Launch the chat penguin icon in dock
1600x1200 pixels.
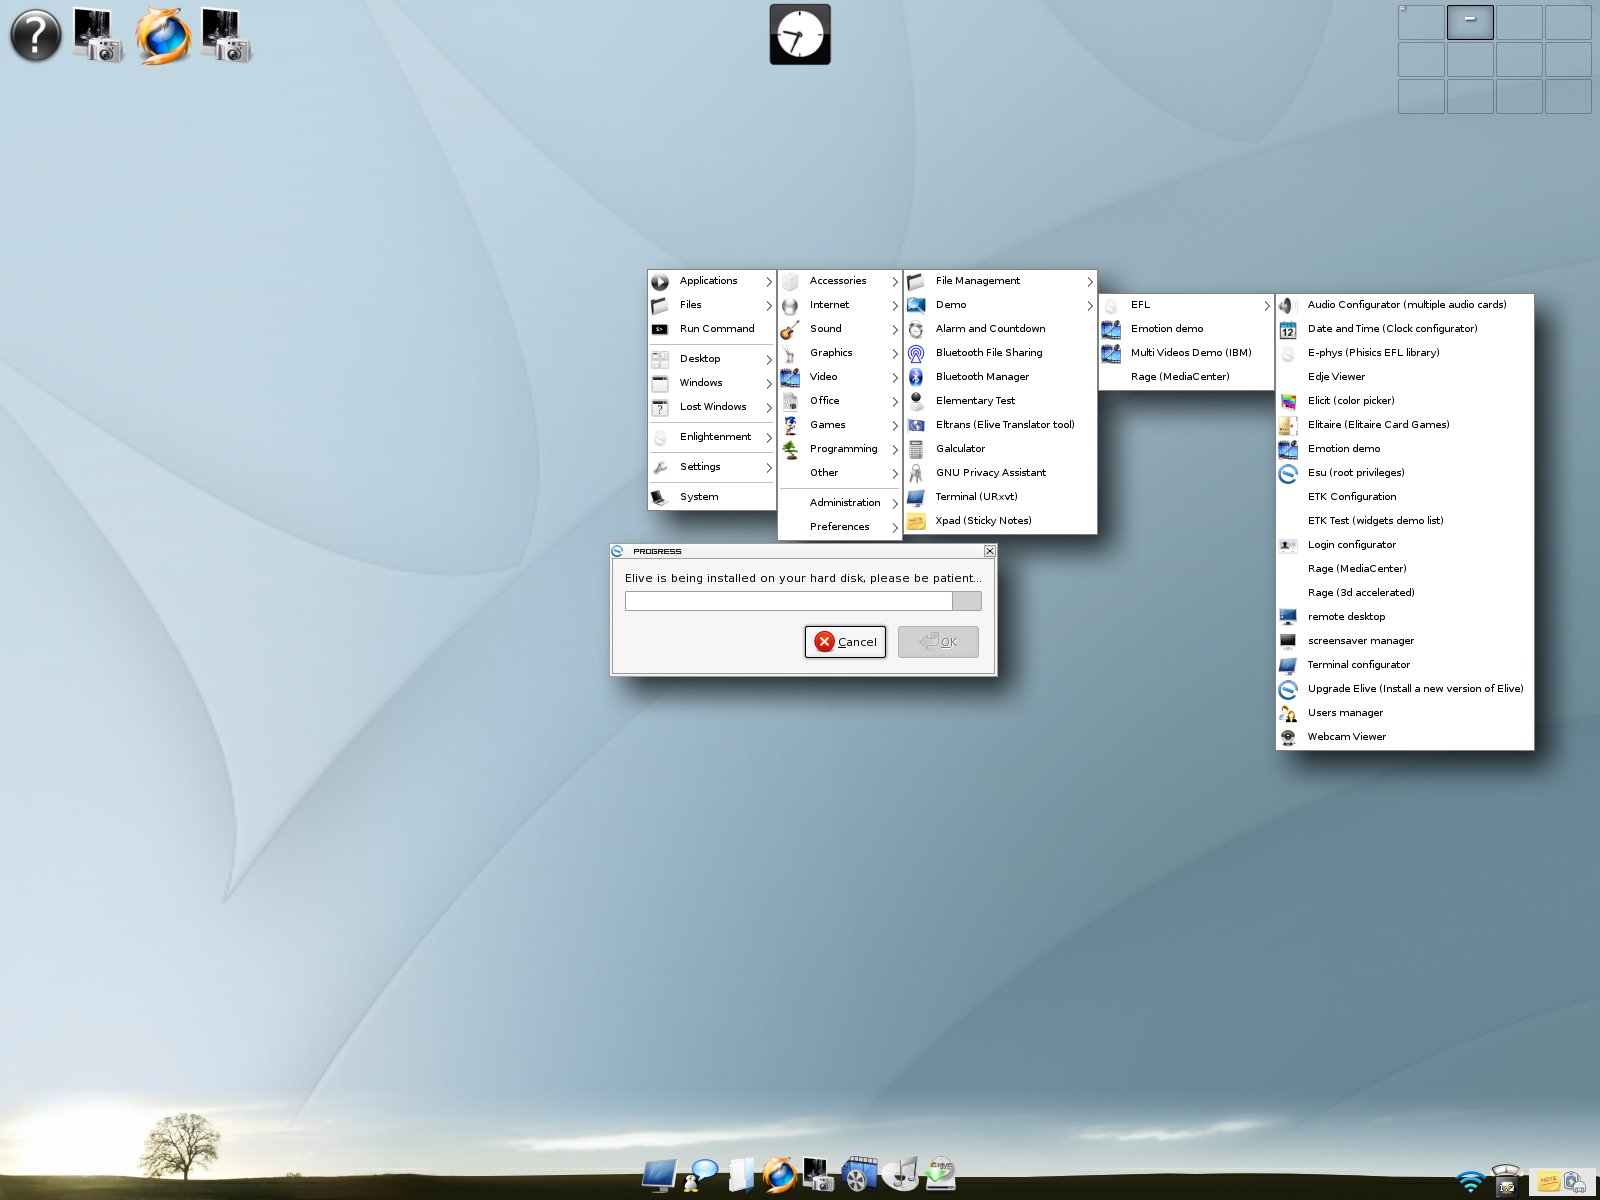[700, 1175]
